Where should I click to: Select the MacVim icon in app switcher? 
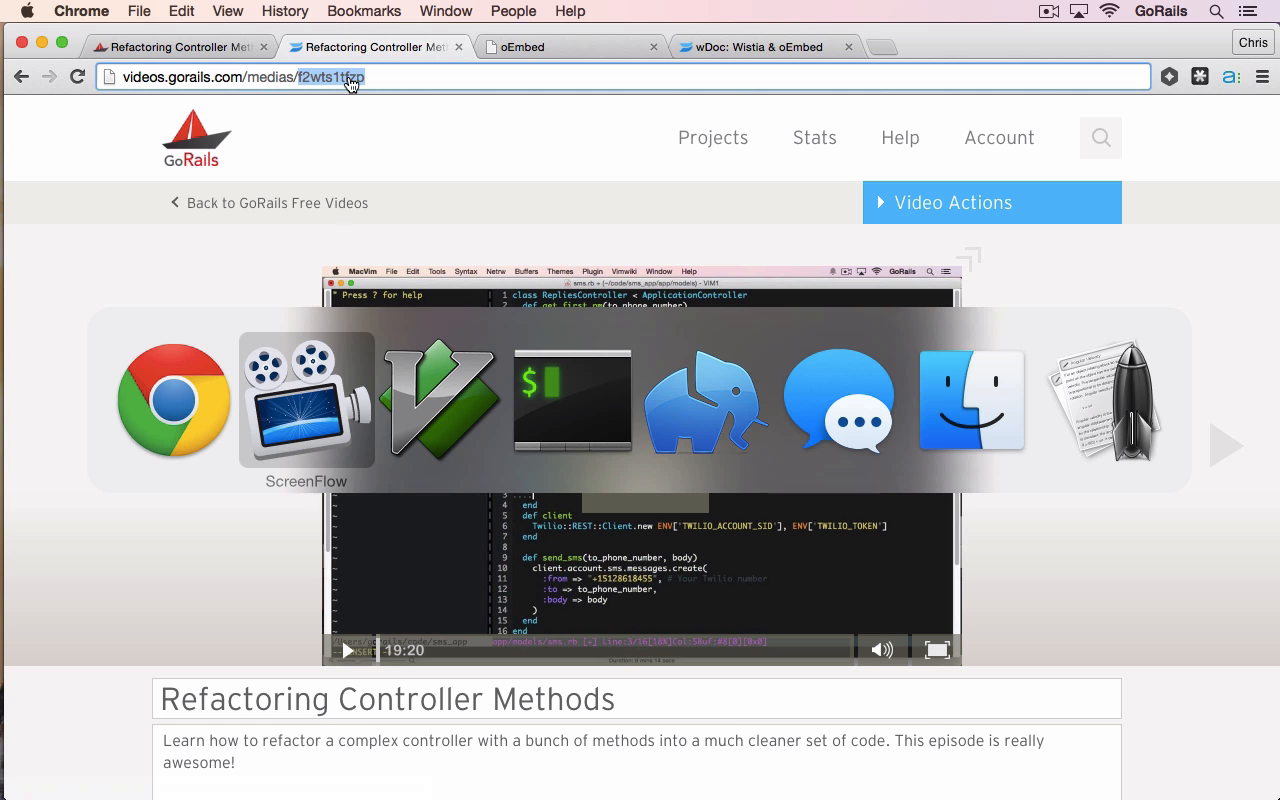click(439, 400)
